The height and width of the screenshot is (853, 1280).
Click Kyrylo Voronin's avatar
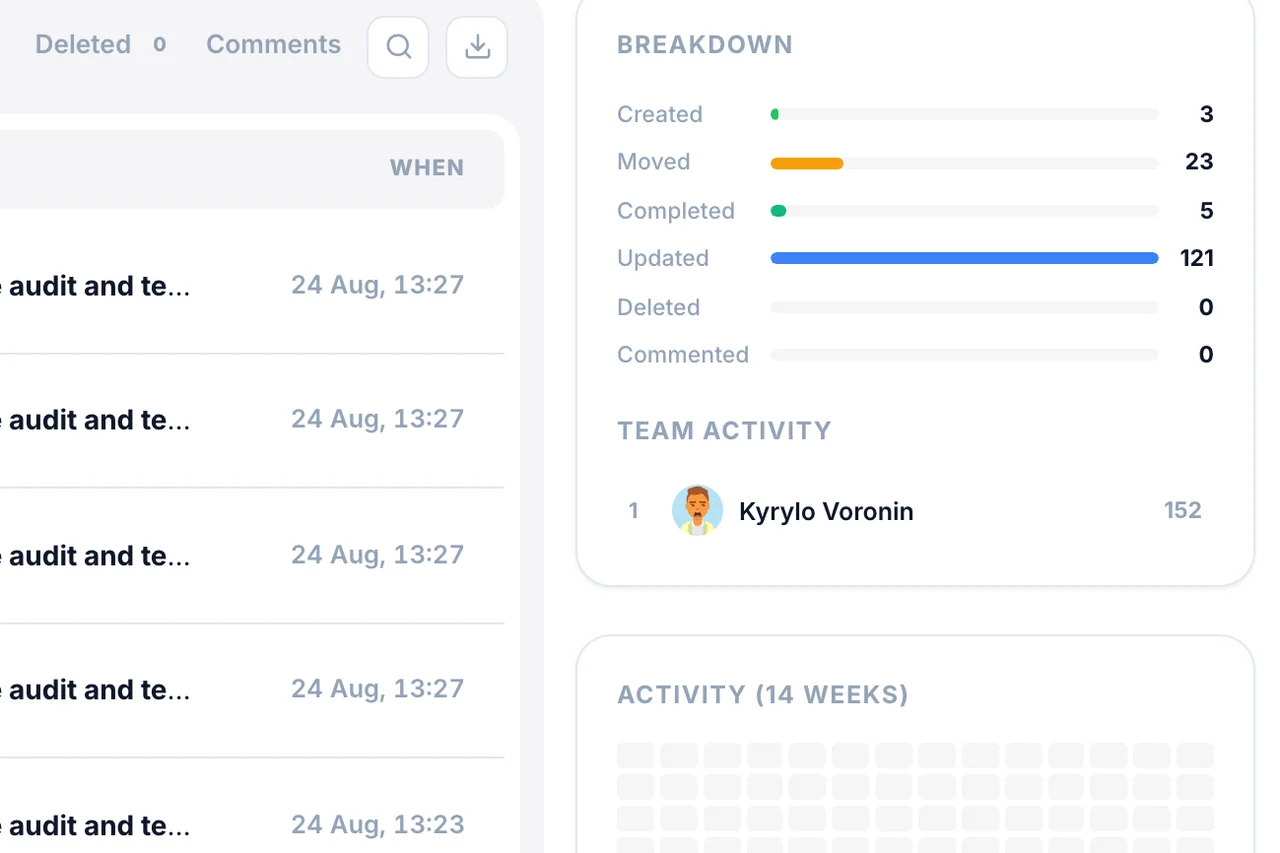697,511
